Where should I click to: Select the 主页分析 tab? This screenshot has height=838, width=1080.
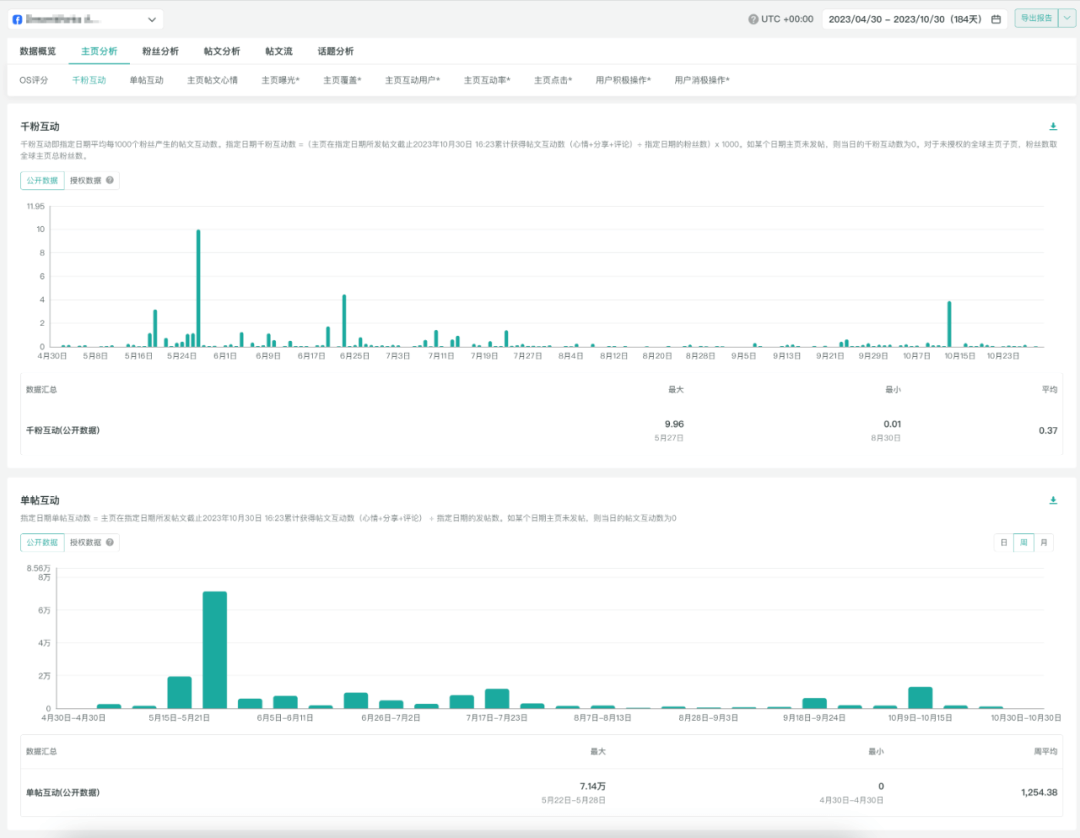click(x=99, y=51)
